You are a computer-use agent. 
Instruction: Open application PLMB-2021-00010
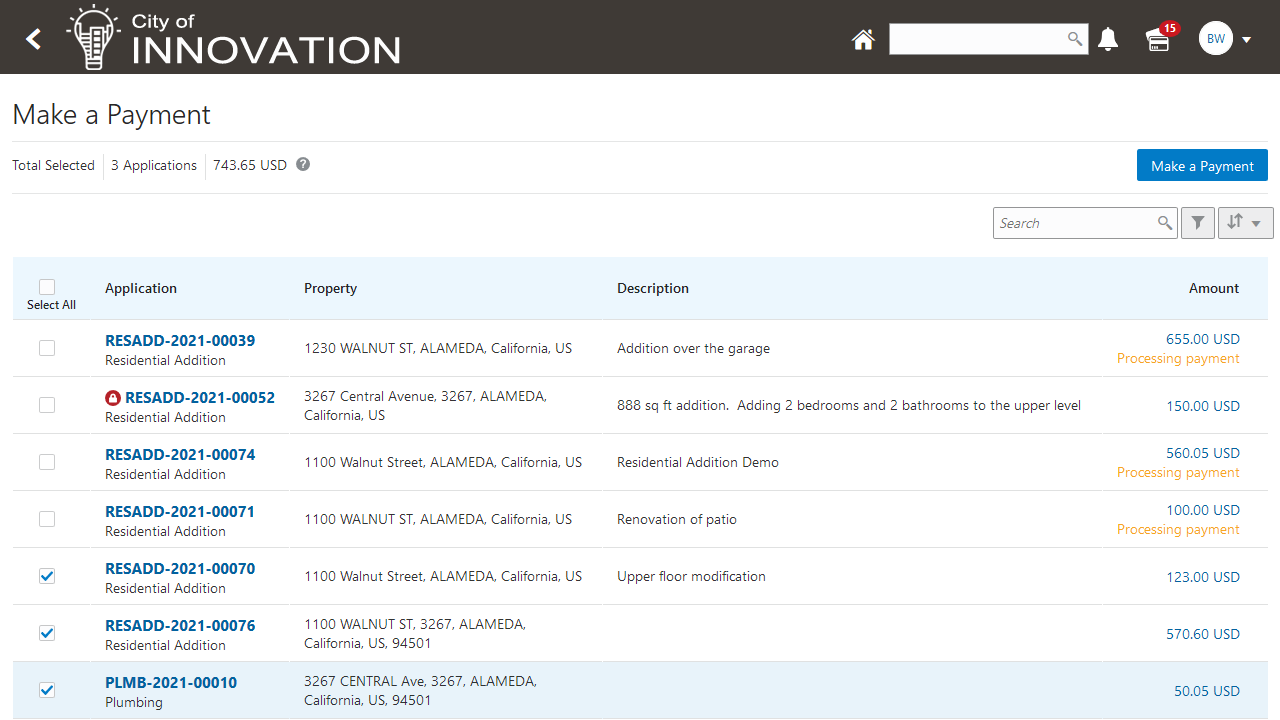(170, 682)
